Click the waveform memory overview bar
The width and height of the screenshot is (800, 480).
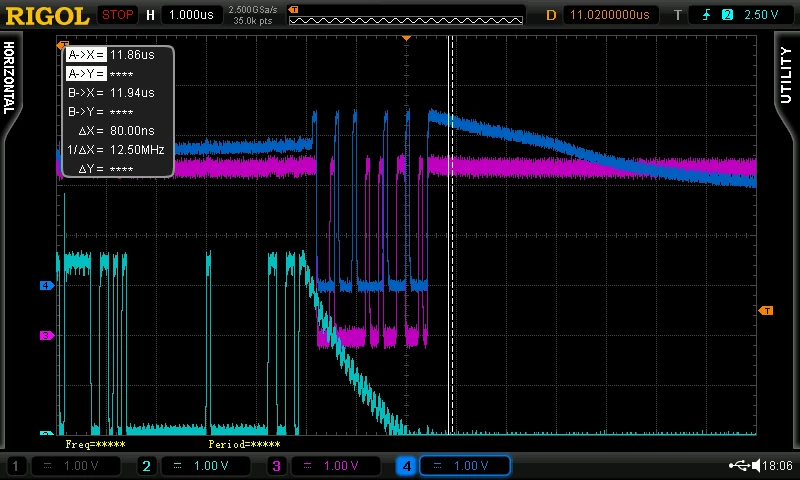pyautogui.click(x=406, y=20)
